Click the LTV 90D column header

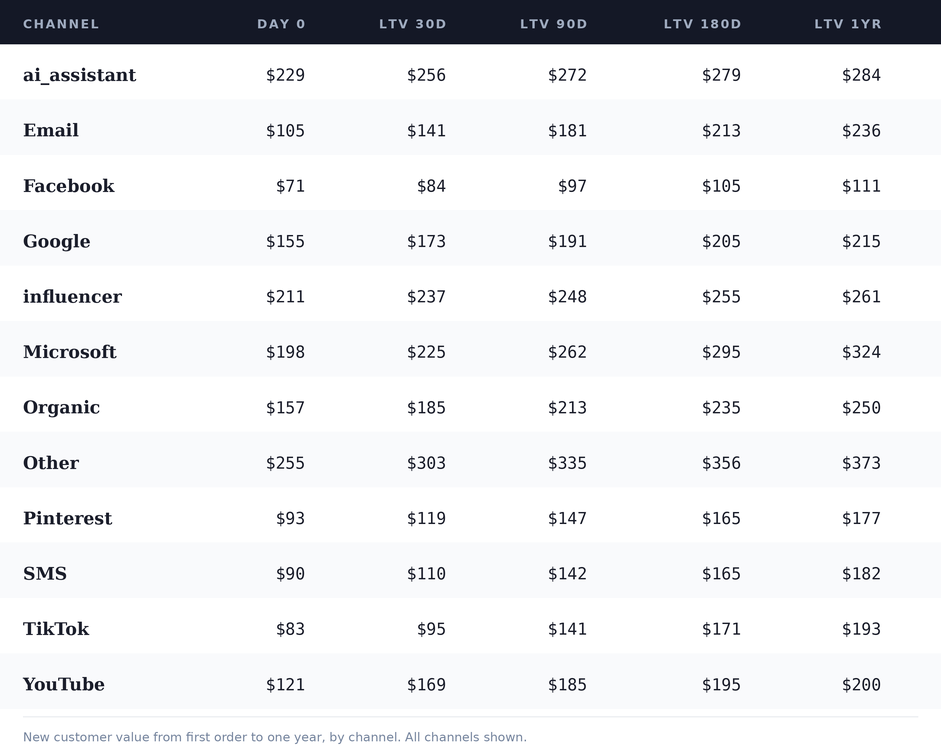[x=554, y=24]
